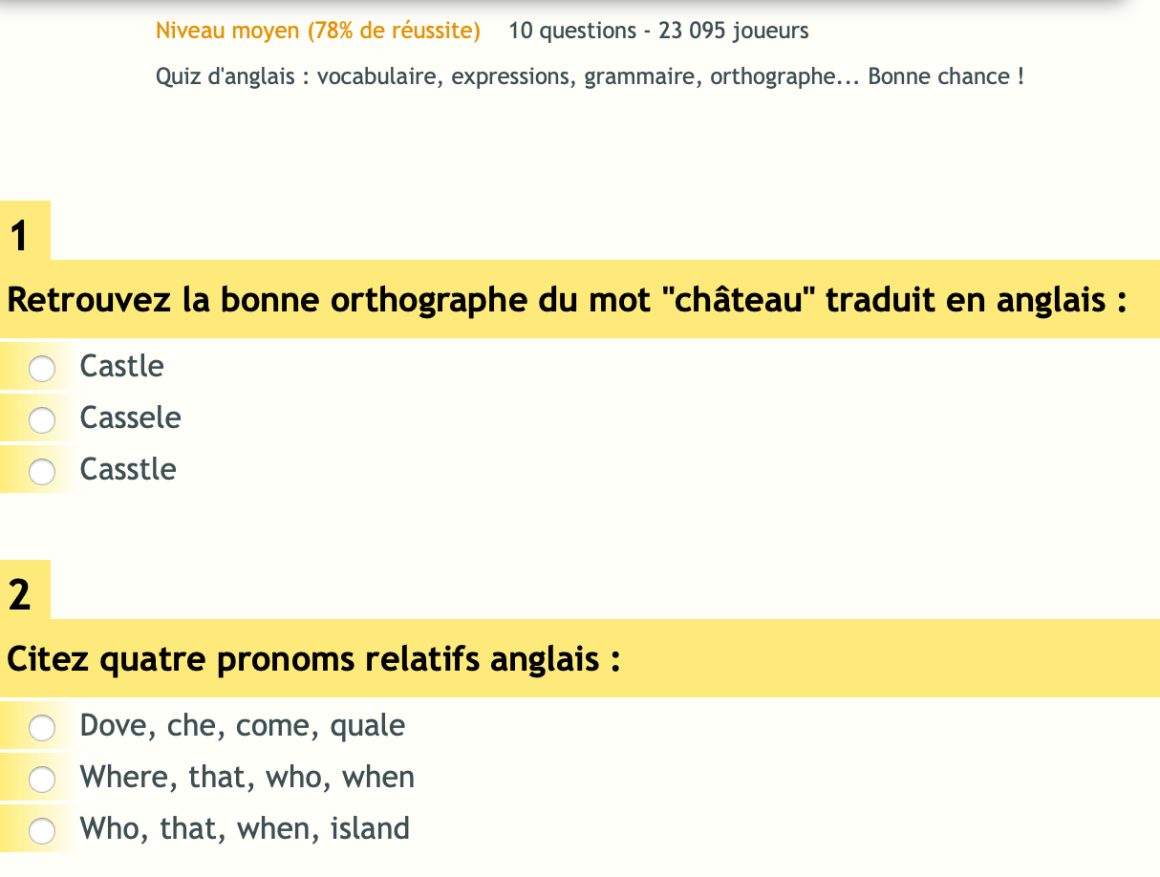Select the radio button for "Castle"
This screenshot has width=1160, height=877.
42,369
